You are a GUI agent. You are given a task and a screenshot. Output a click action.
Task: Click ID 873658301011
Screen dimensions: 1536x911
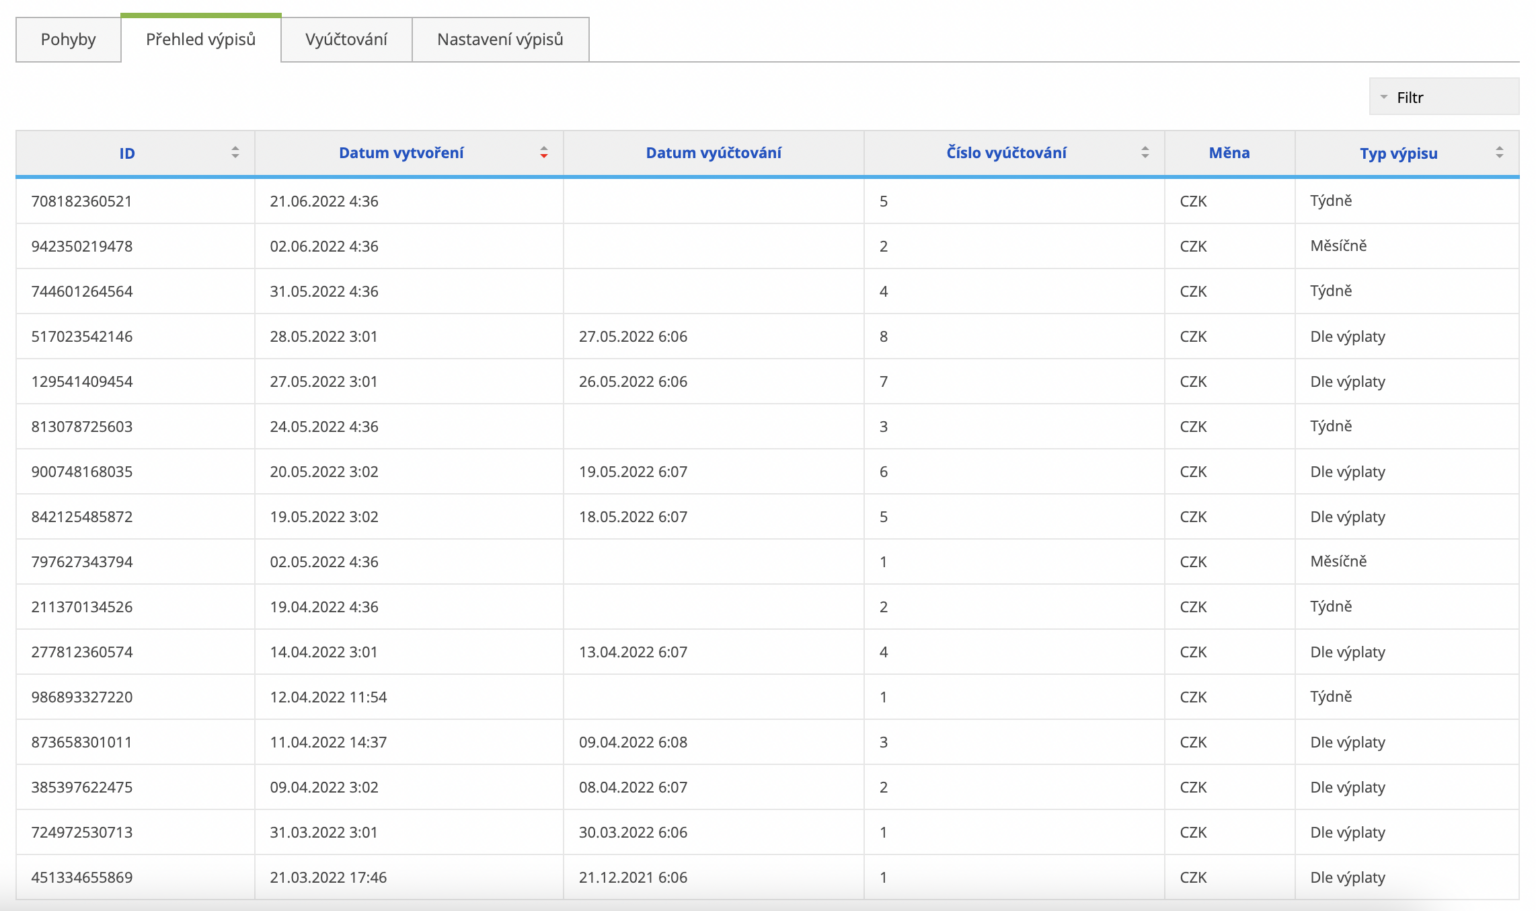pos(81,741)
